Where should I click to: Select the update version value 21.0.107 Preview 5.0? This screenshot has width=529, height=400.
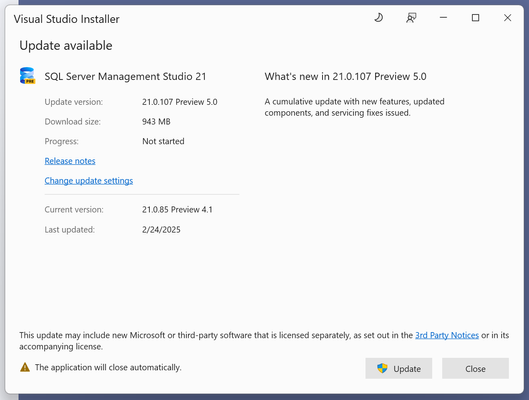[x=179, y=102]
